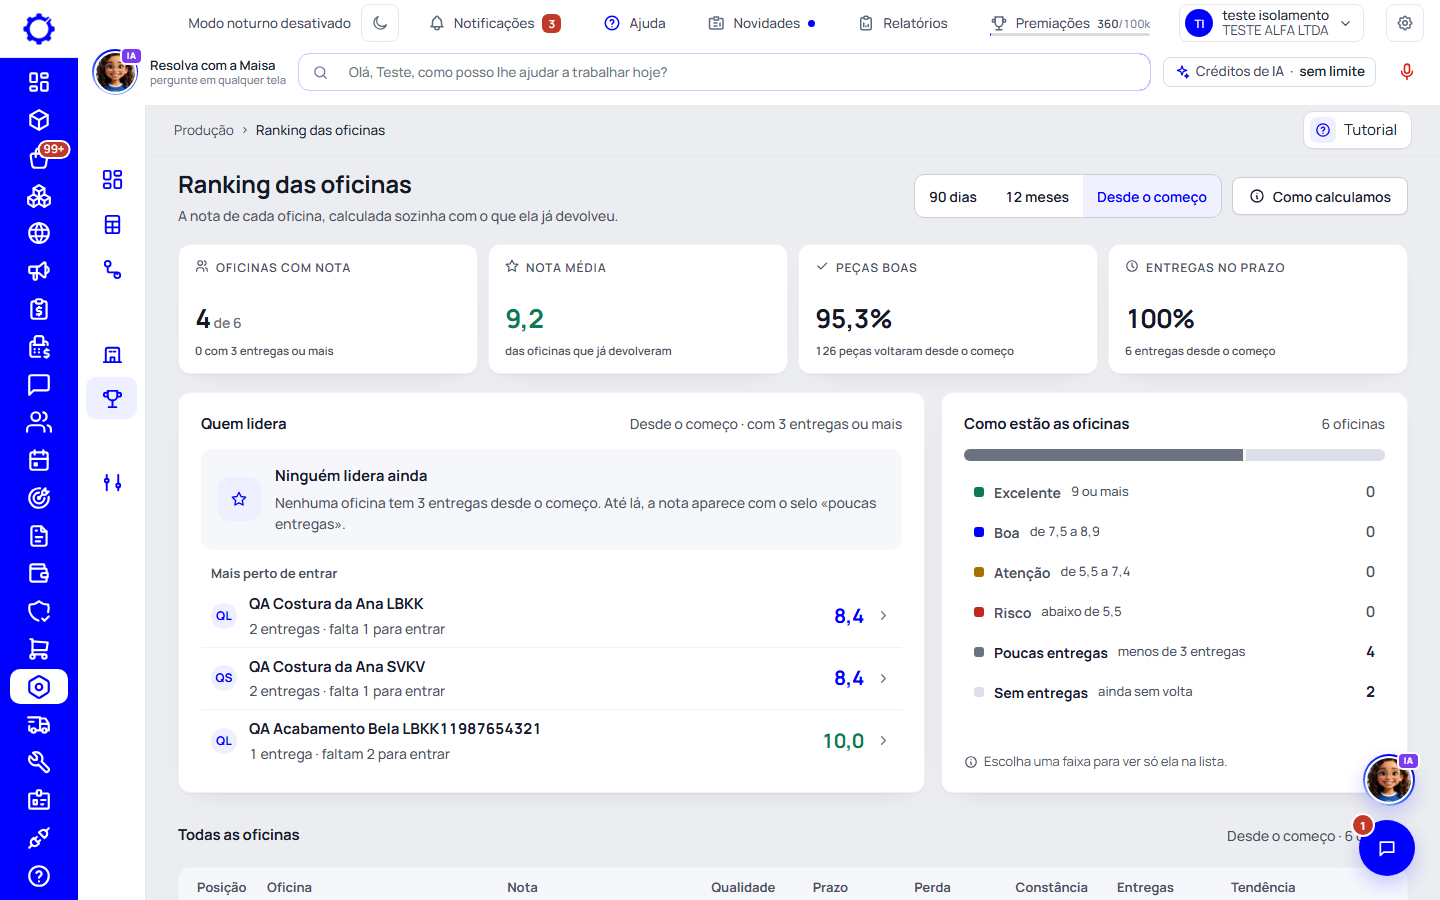Open the account dropdown for teste isolamento

(x=1271, y=23)
